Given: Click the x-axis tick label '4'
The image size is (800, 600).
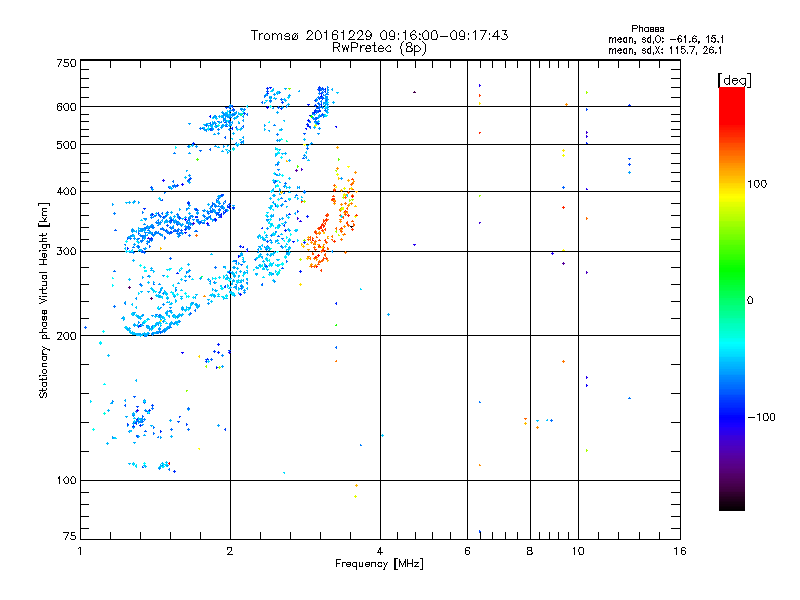Looking at the screenshot, I should (380, 551).
